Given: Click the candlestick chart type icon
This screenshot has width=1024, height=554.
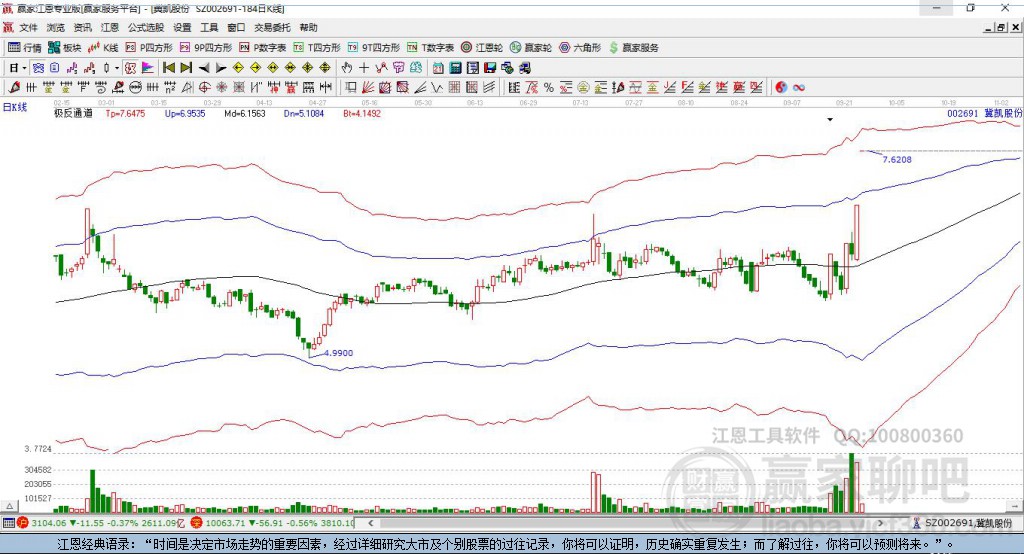Looking at the screenshot, I should pyautogui.click(x=106, y=68).
